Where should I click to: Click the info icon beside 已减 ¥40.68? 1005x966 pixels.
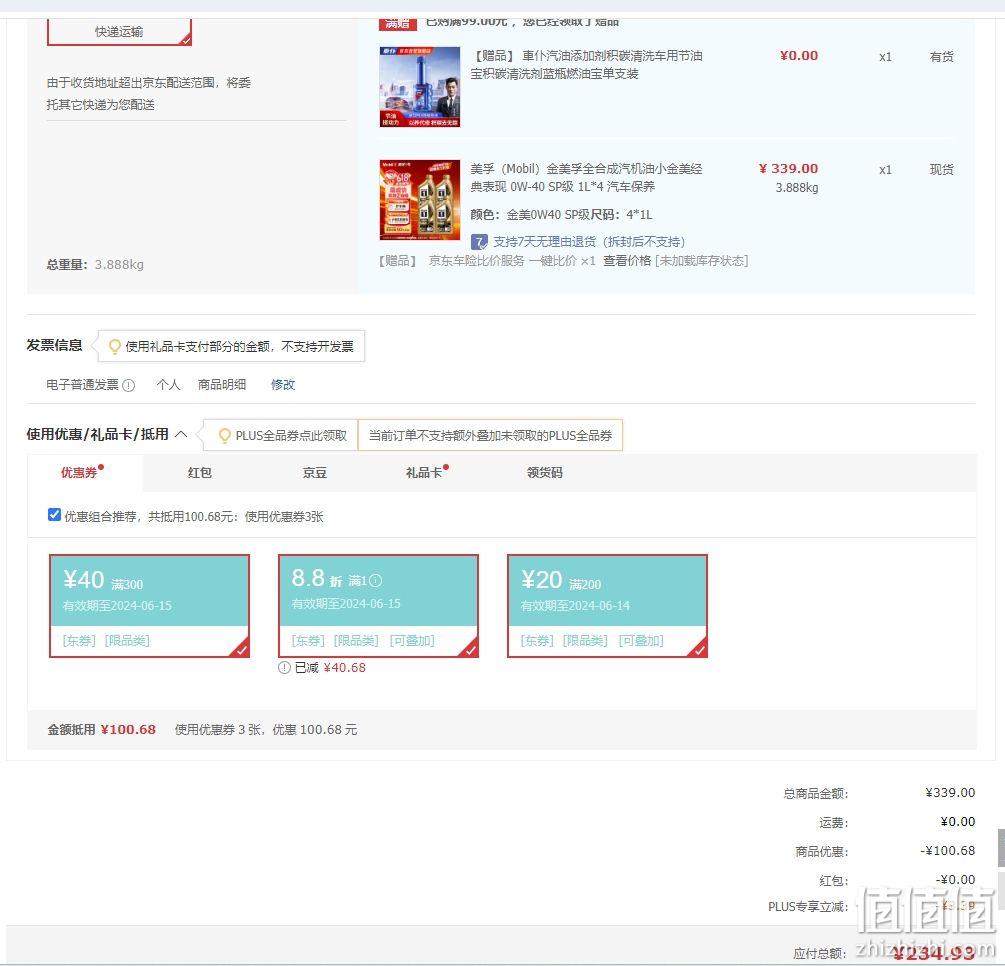[285, 667]
